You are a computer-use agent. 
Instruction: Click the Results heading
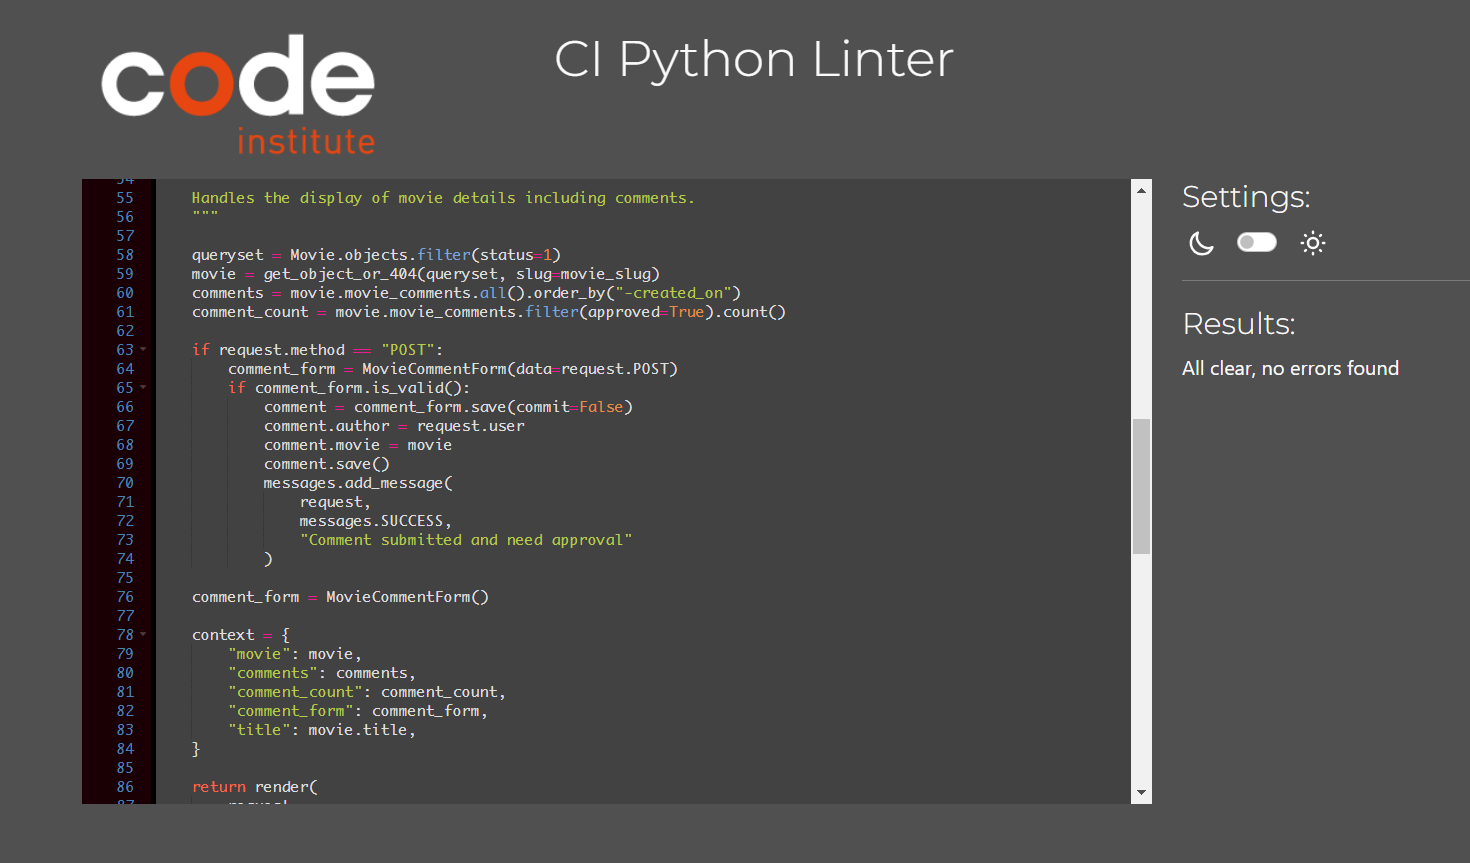(1239, 324)
